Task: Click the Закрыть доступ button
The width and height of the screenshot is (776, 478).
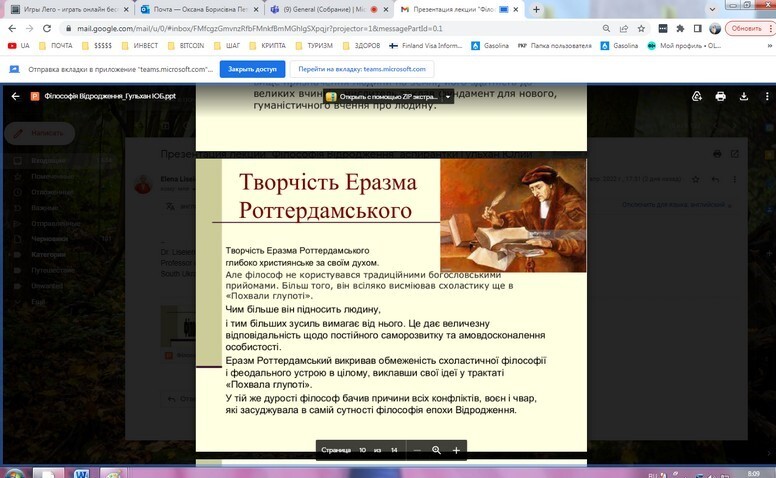Action: tap(252, 70)
